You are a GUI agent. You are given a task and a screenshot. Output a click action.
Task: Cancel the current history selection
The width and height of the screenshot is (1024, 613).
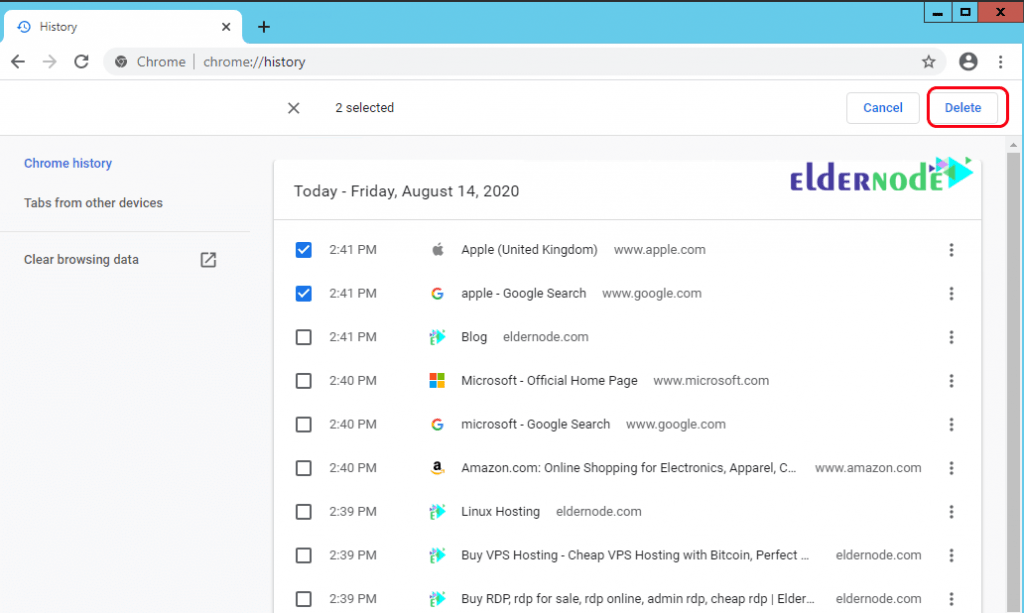[x=882, y=107]
